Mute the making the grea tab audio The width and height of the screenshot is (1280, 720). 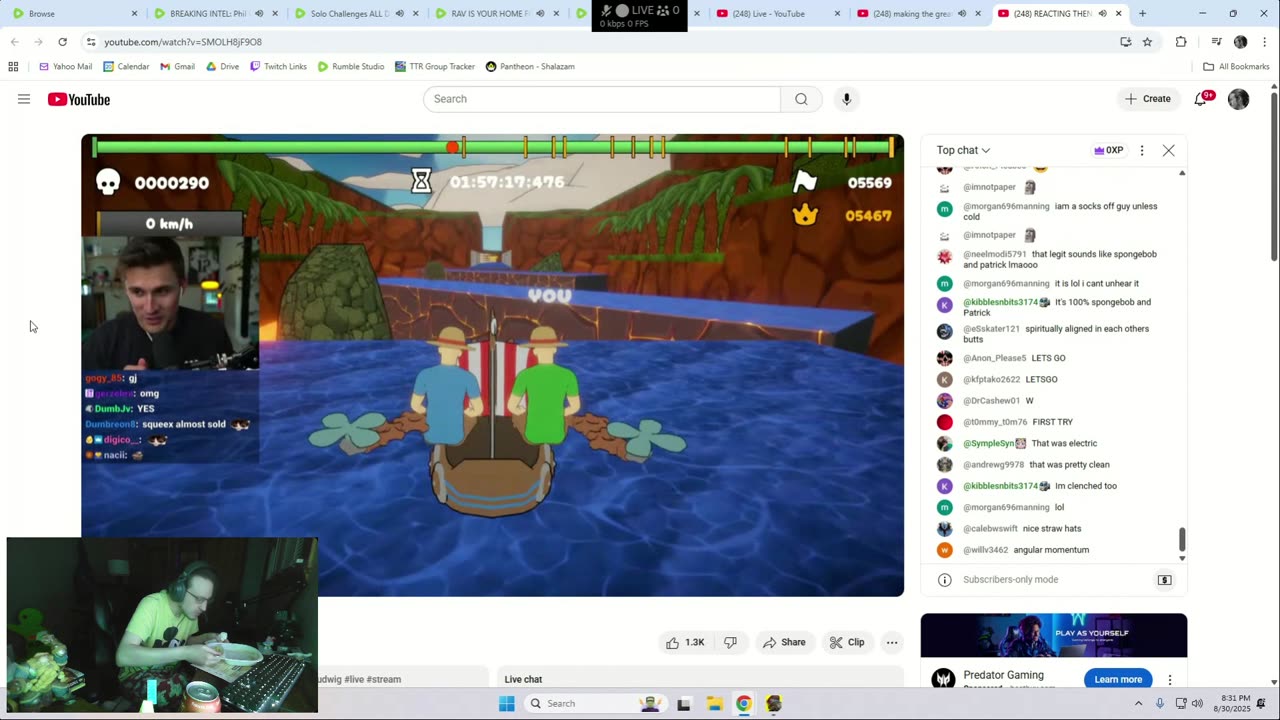(962, 14)
